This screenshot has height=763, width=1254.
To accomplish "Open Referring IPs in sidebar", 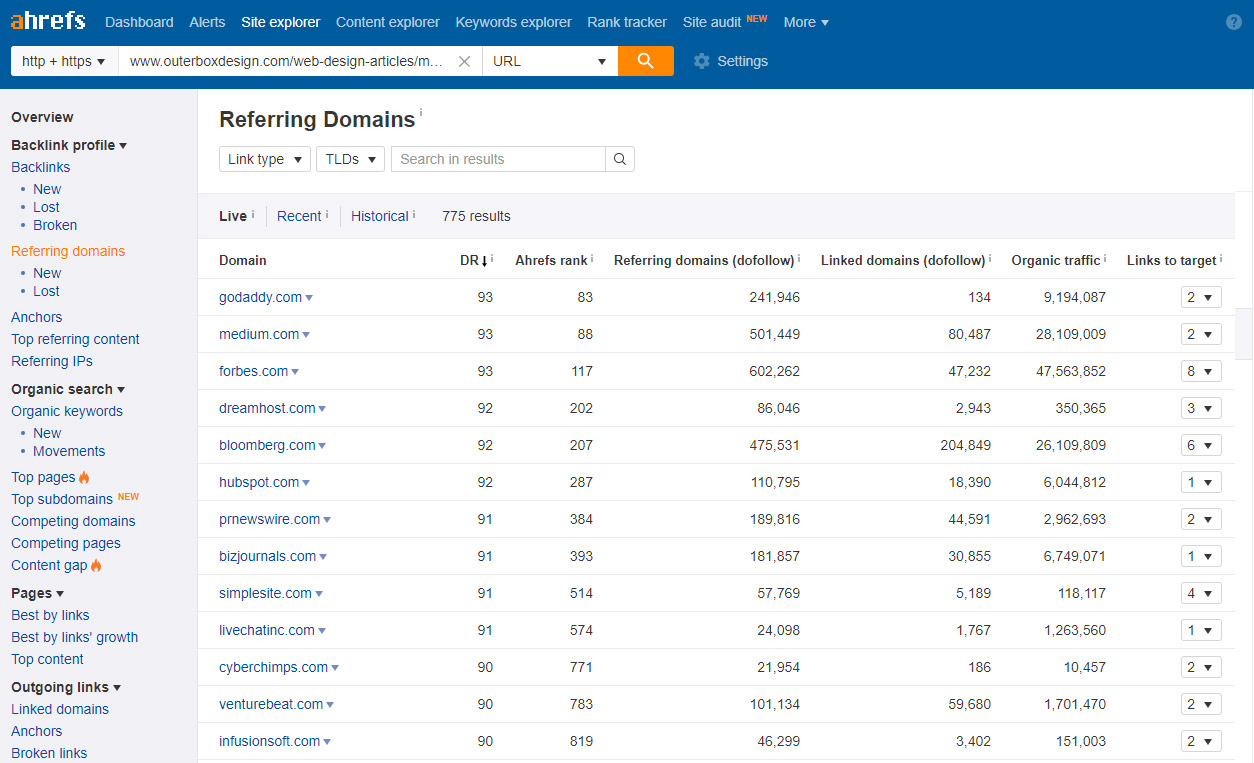I will tap(52, 361).
